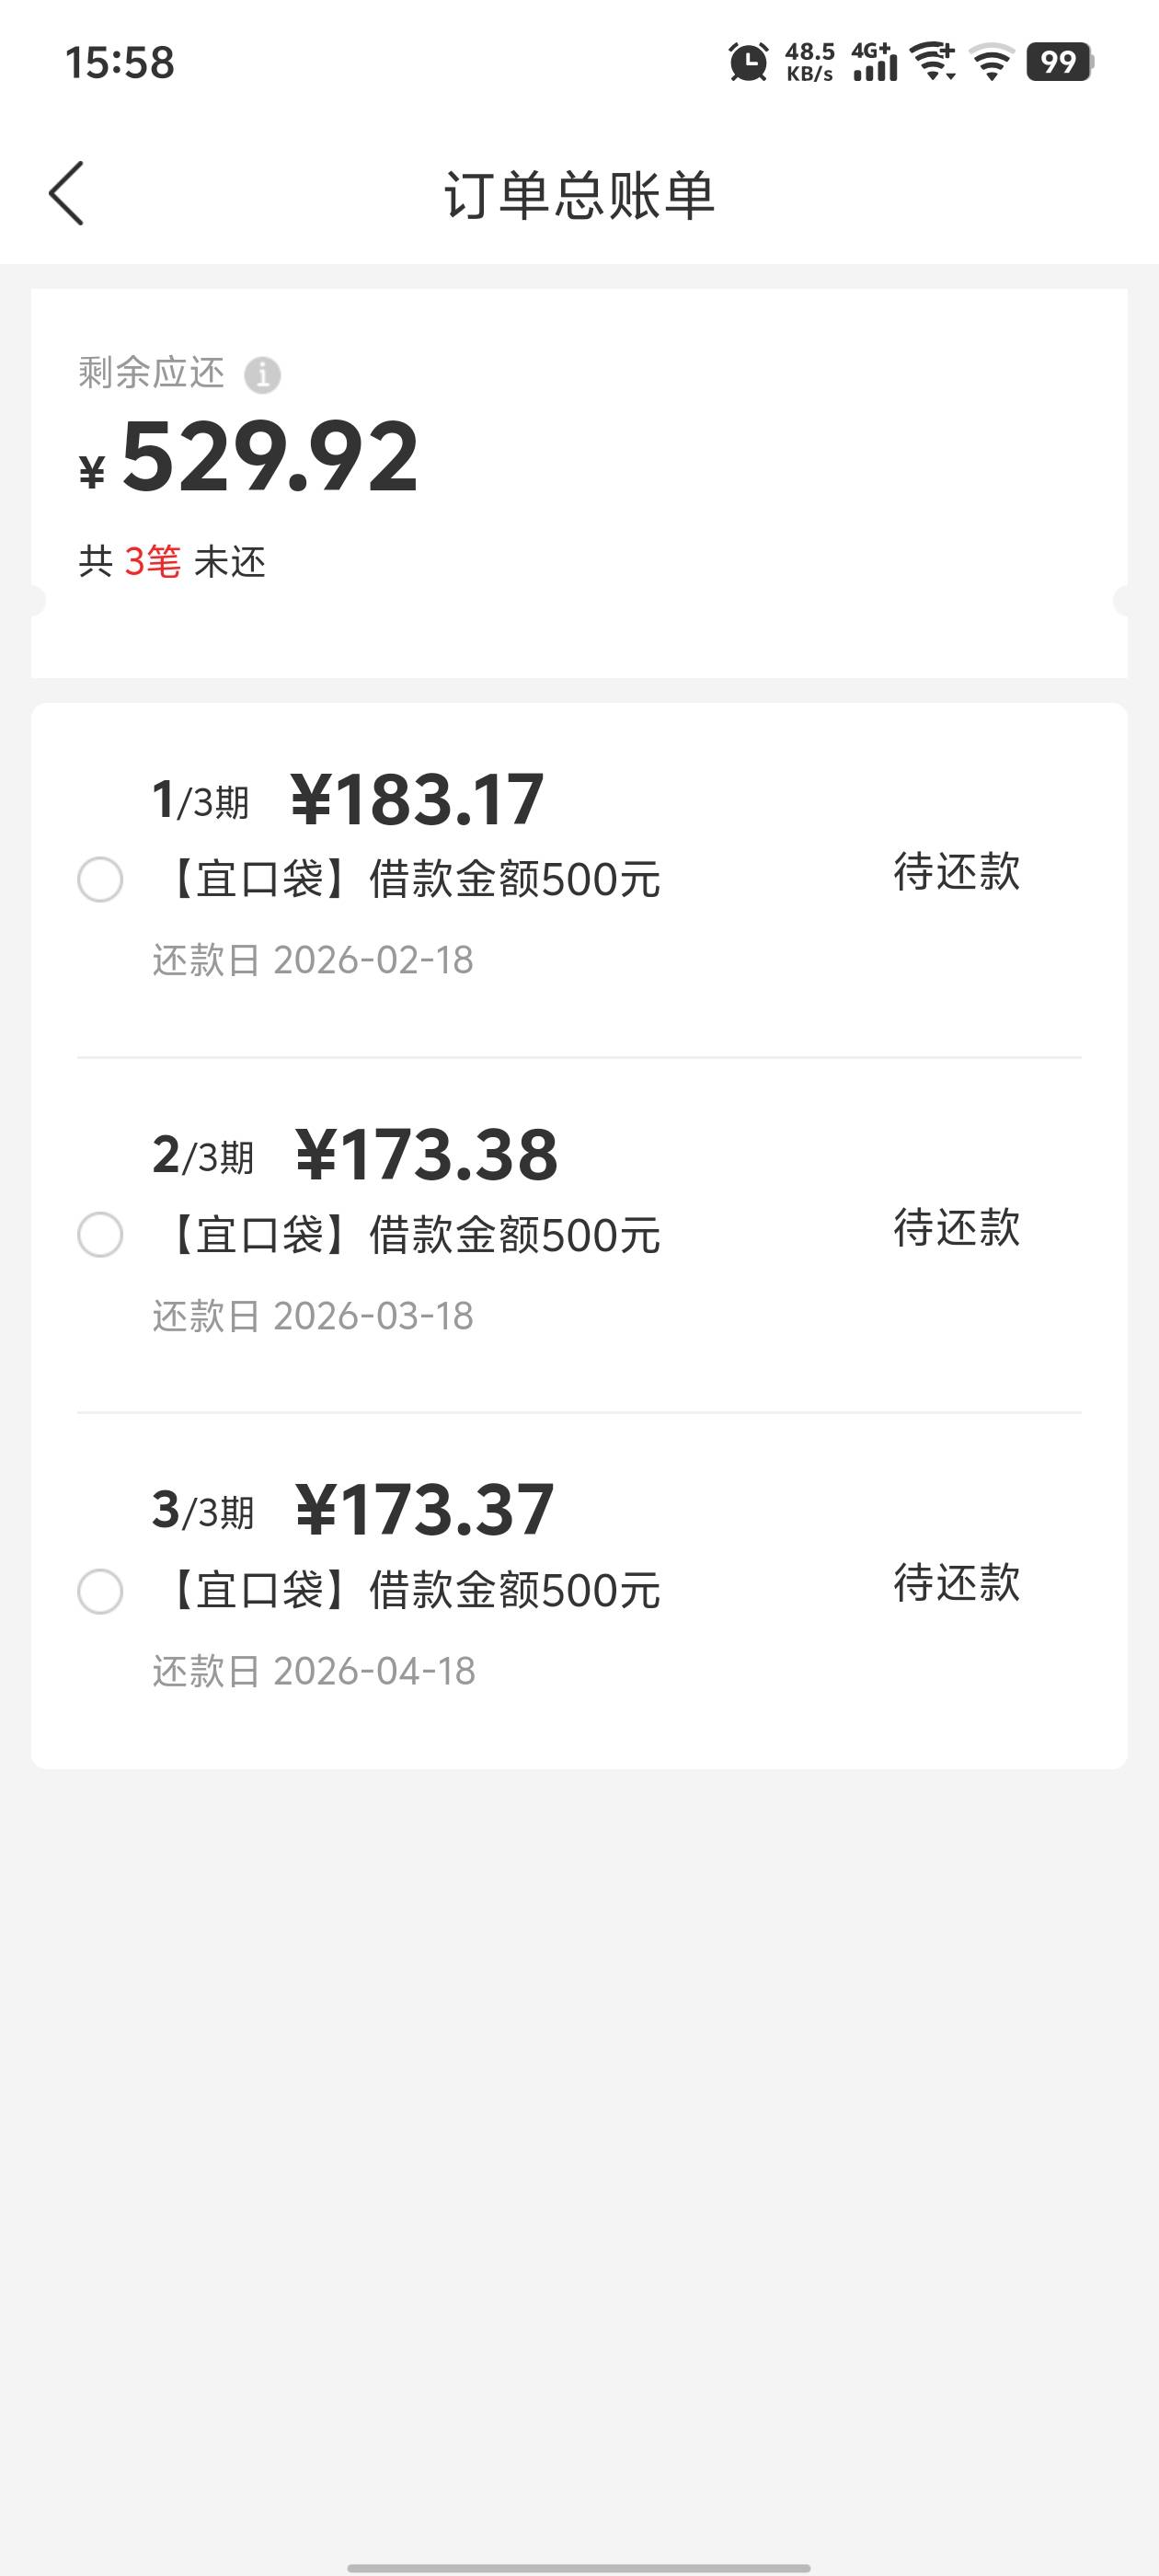
Task: Tap the rightmost Wi-Fi icon in status bar
Action: pos(992,63)
